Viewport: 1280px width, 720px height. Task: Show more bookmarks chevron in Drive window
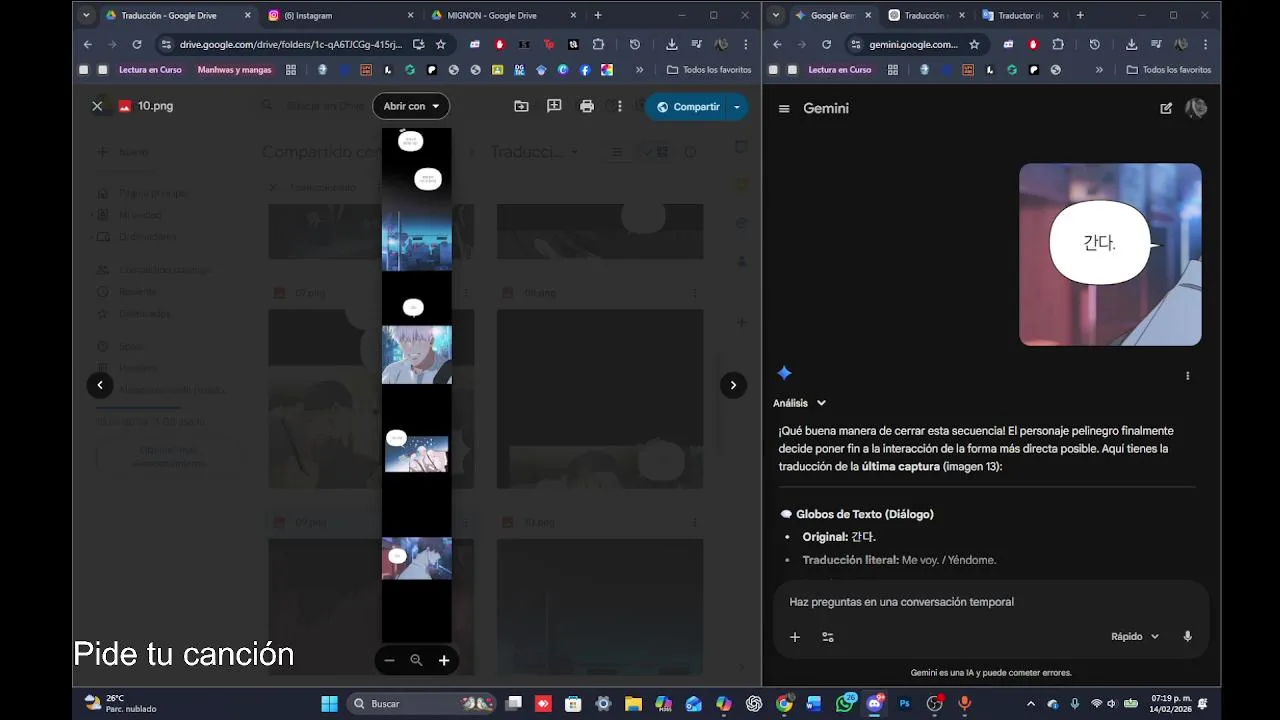pos(640,70)
